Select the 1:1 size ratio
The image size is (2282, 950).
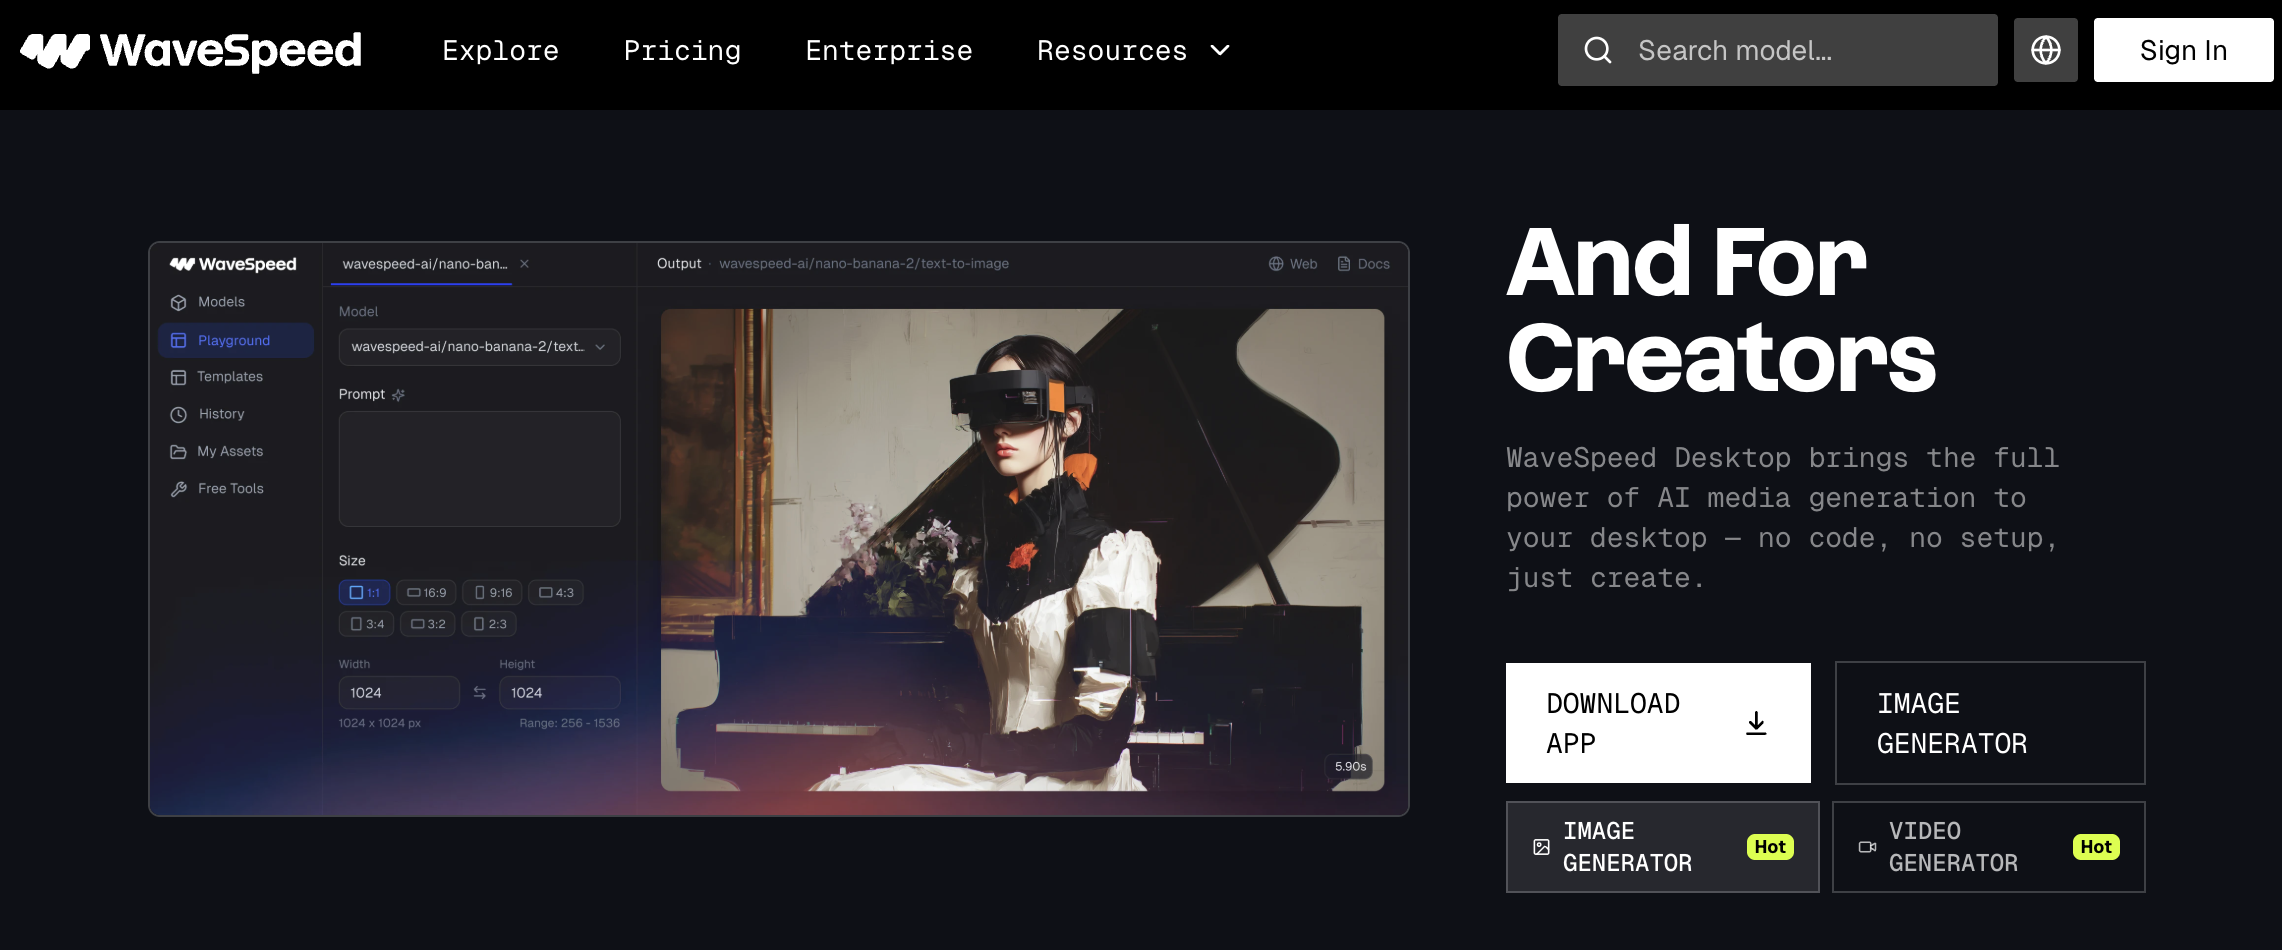[x=364, y=592]
